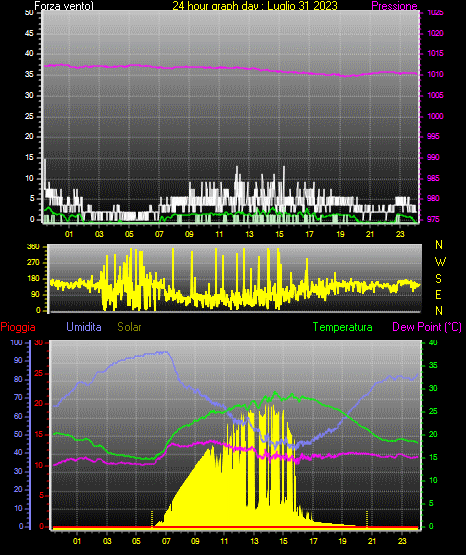466x555 pixels.
Task: Click the yellow sunrise marker near hour 06
Action: [152, 519]
